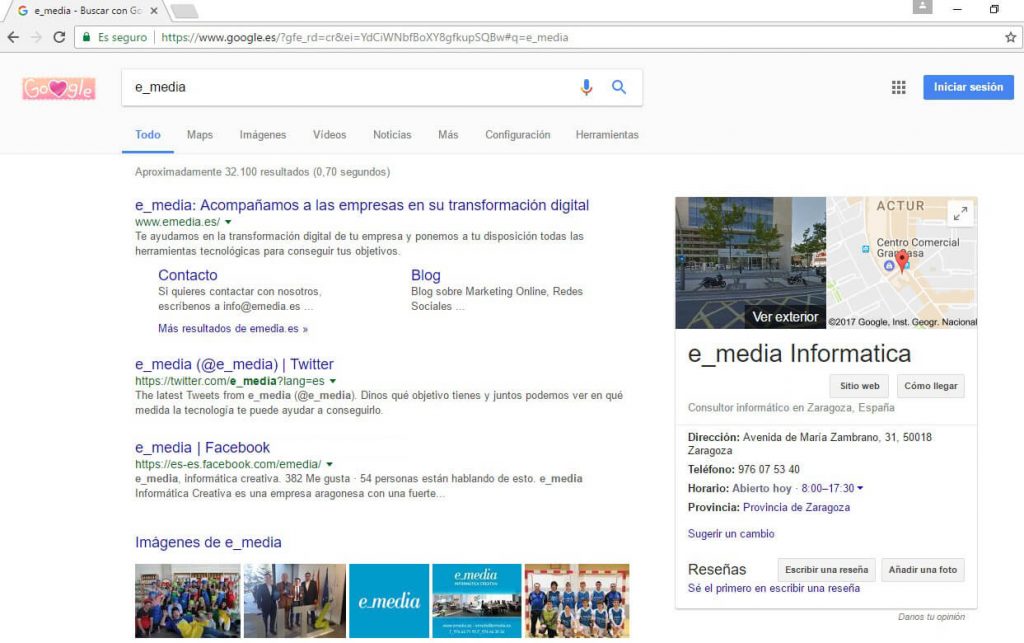Screen dimensions: 1024x643
Task: Open the e_media Twitter result
Action: click(234, 364)
